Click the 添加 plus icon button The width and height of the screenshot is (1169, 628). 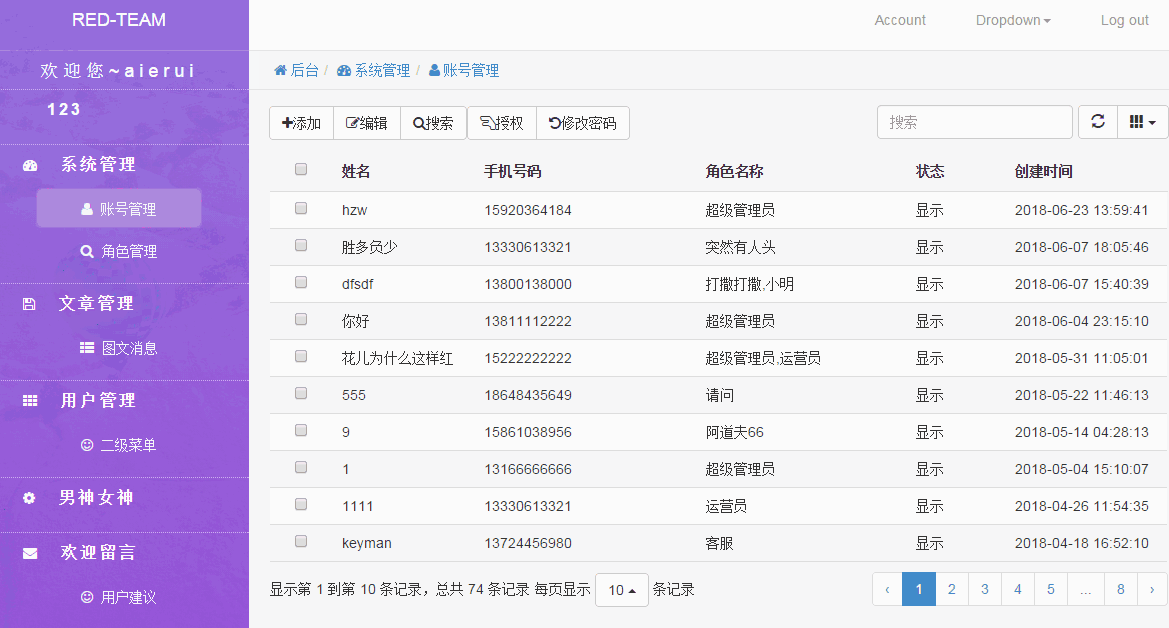(301, 123)
